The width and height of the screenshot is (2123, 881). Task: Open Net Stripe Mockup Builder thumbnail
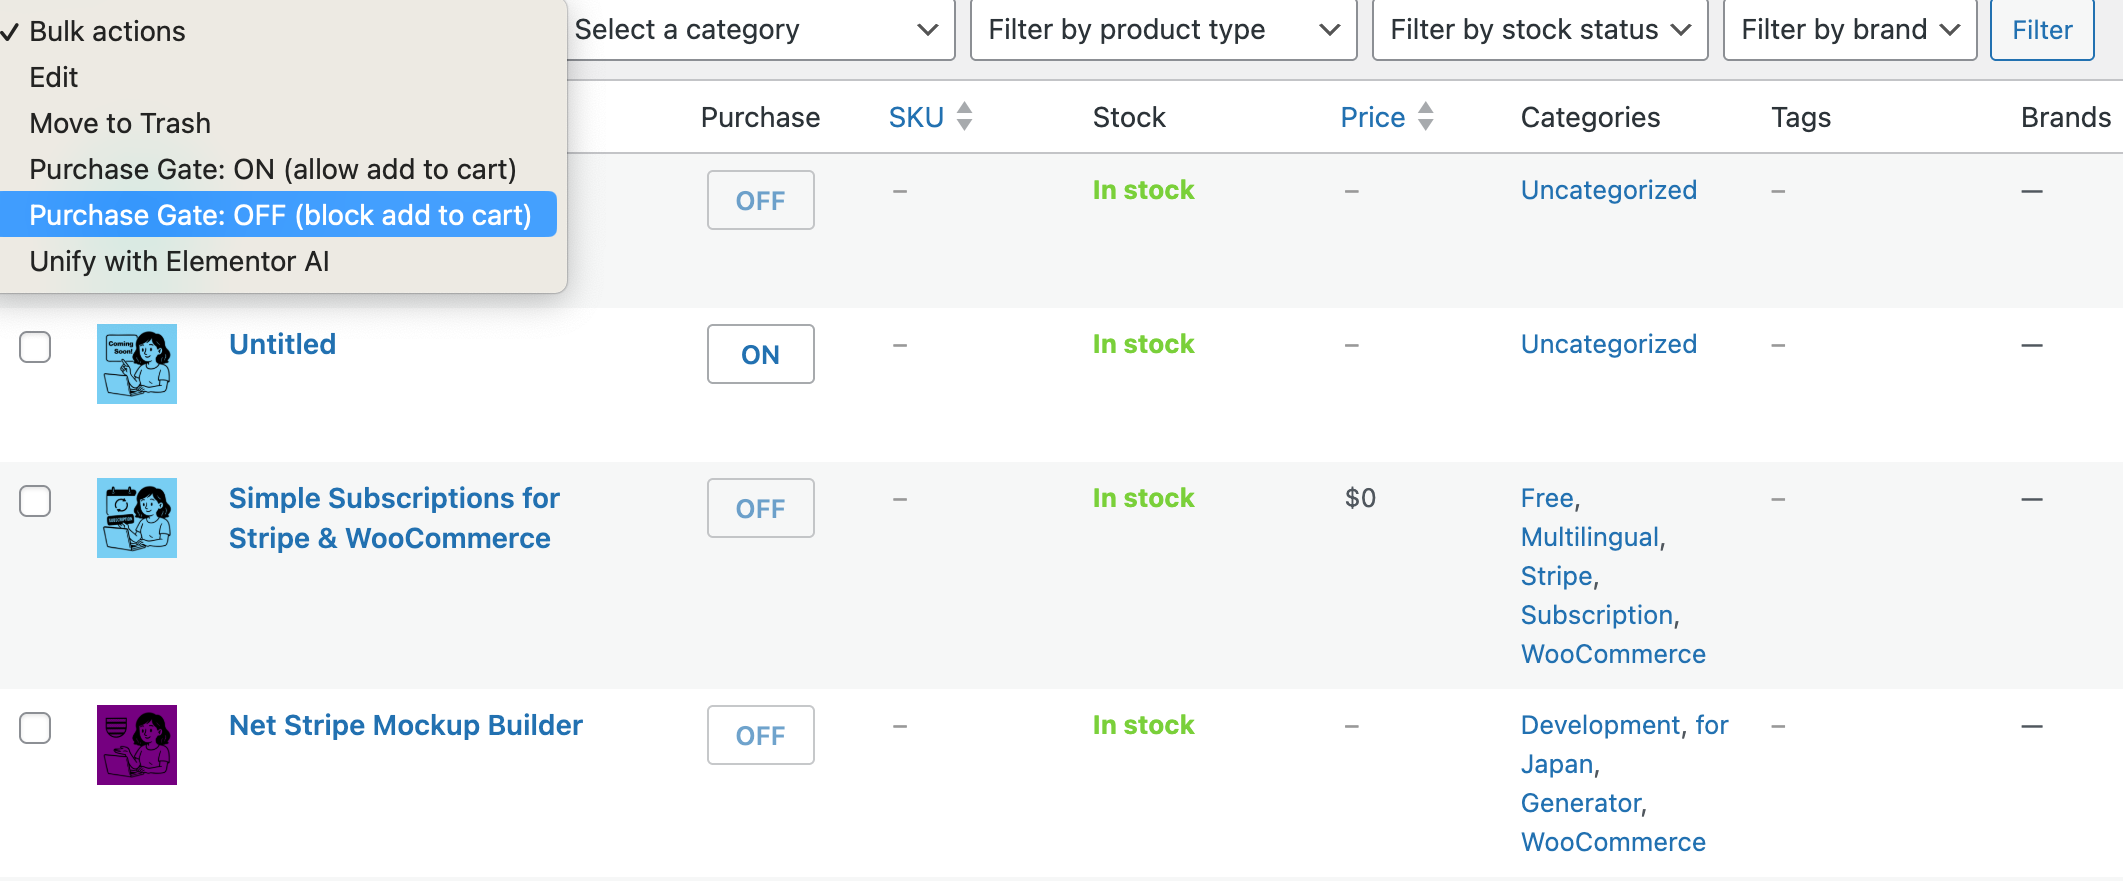pos(137,745)
